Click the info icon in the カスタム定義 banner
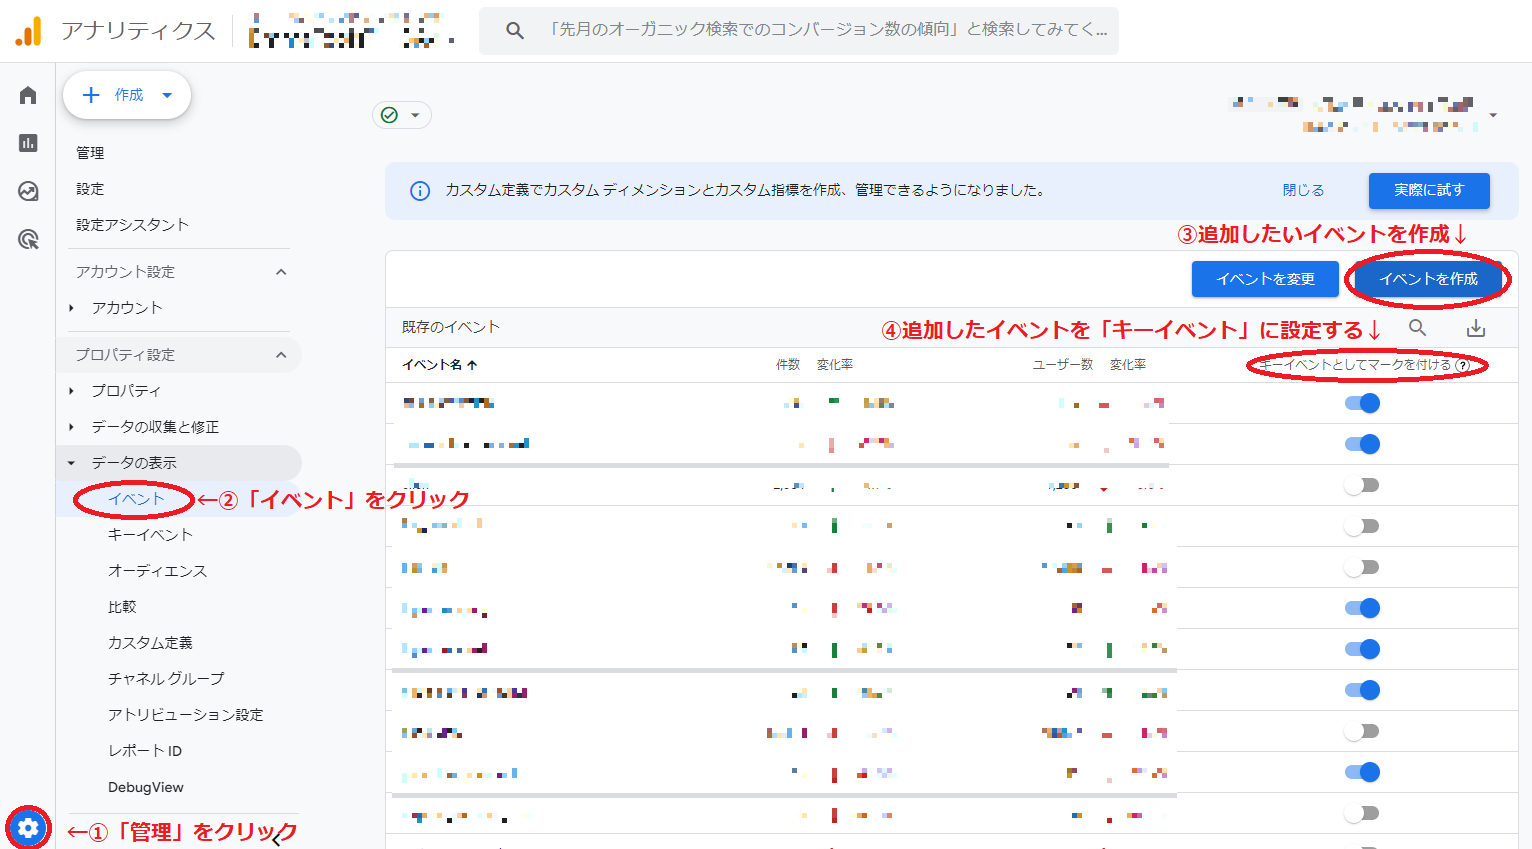Image resolution: width=1532 pixels, height=849 pixels. pos(420,190)
